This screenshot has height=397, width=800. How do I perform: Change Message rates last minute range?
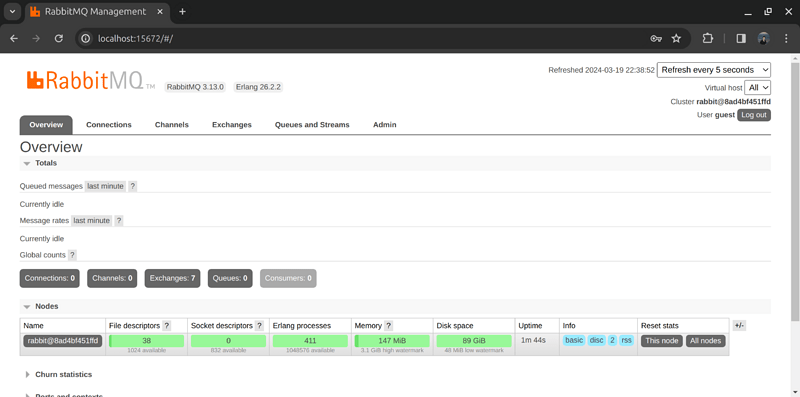click(x=91, y=220)
